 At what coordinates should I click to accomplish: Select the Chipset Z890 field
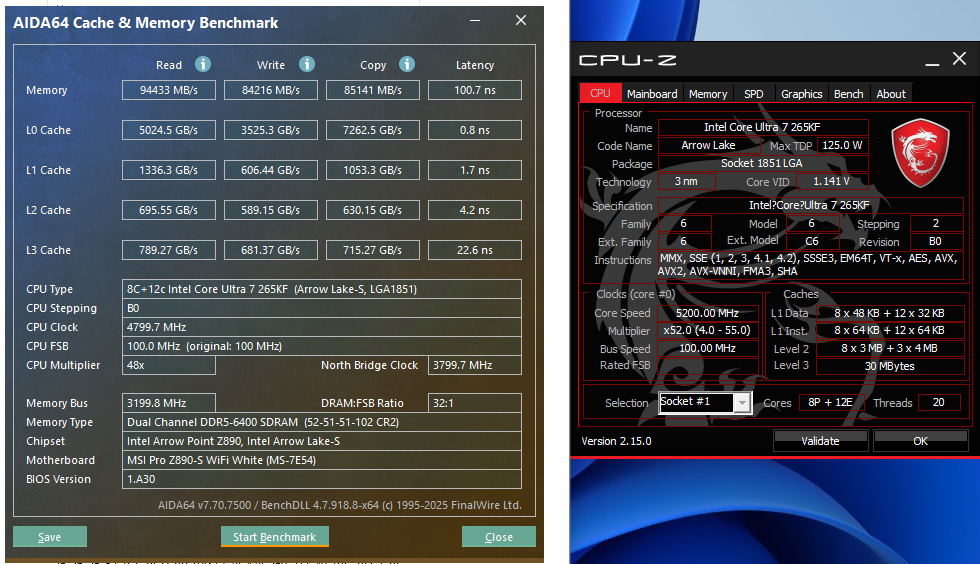[322, 441]
